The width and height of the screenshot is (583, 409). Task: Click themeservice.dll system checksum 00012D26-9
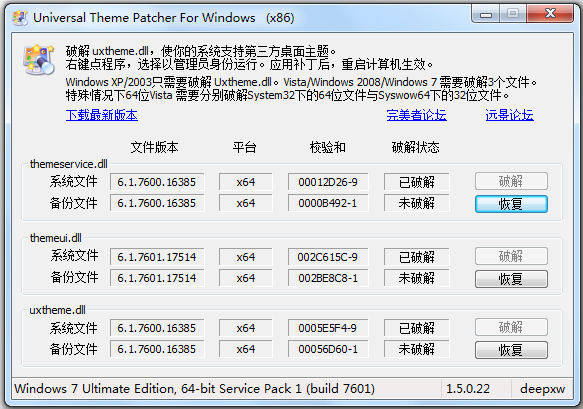[x=328, y=182]
